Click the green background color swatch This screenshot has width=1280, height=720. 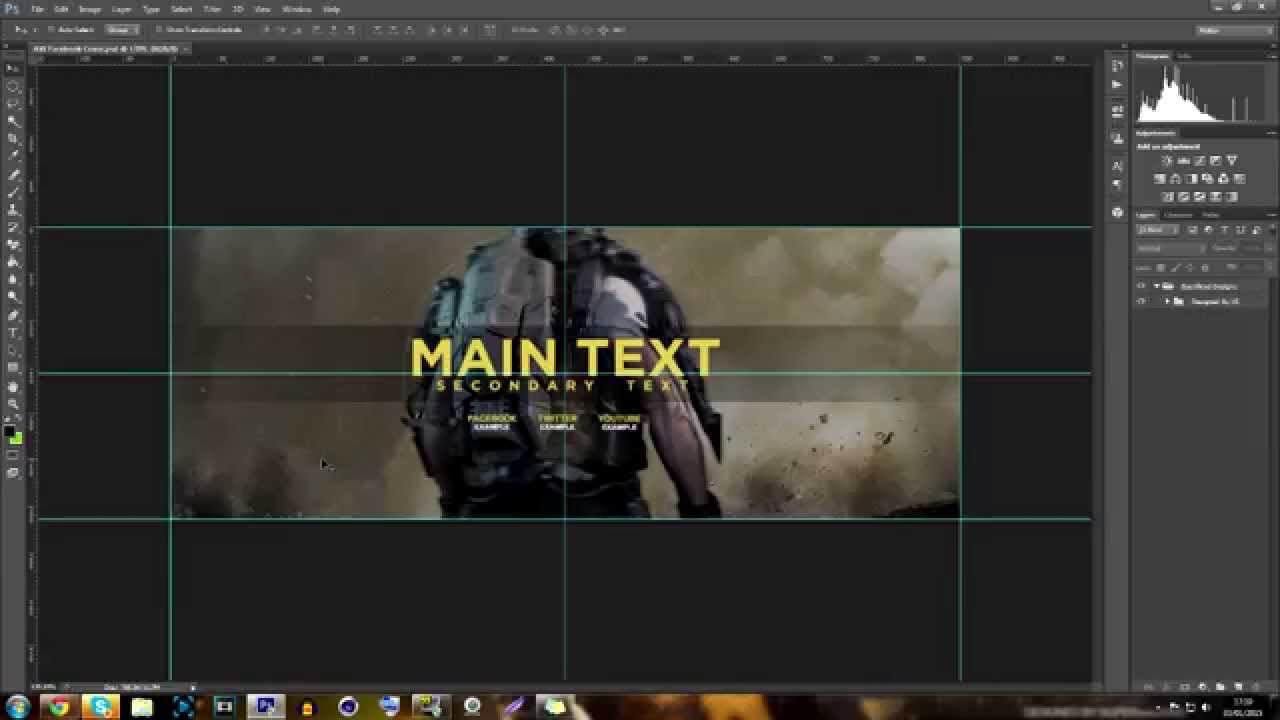[18, 439]
